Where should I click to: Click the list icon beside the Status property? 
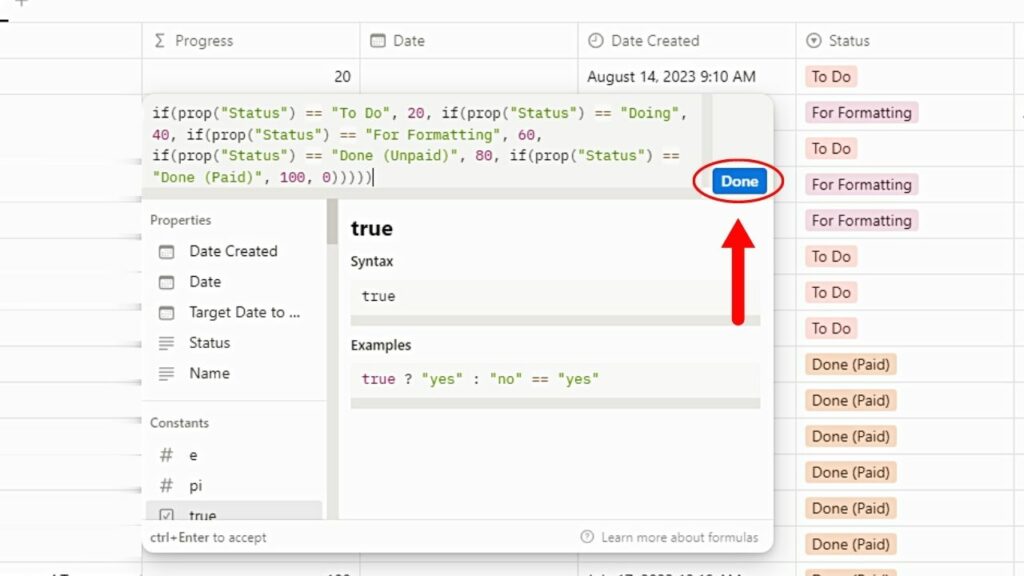(166, 343)
